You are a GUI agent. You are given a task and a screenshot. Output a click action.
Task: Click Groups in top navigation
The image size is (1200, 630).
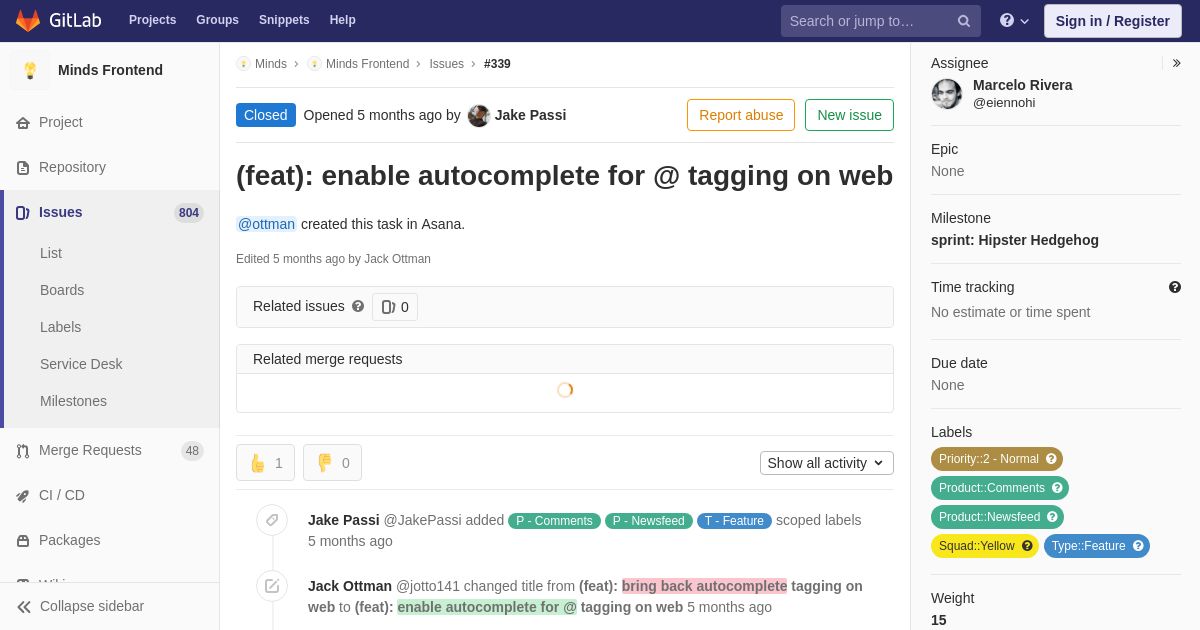pos(217,20)
